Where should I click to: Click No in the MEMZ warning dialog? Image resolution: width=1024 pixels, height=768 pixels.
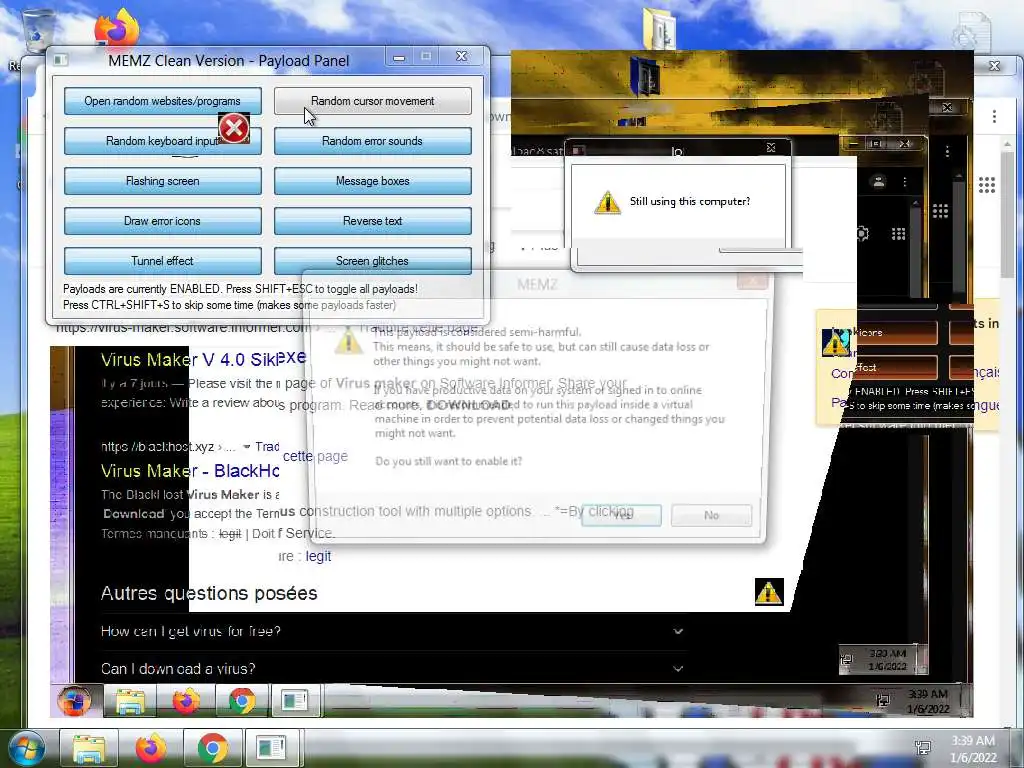[x=711, y=515]
